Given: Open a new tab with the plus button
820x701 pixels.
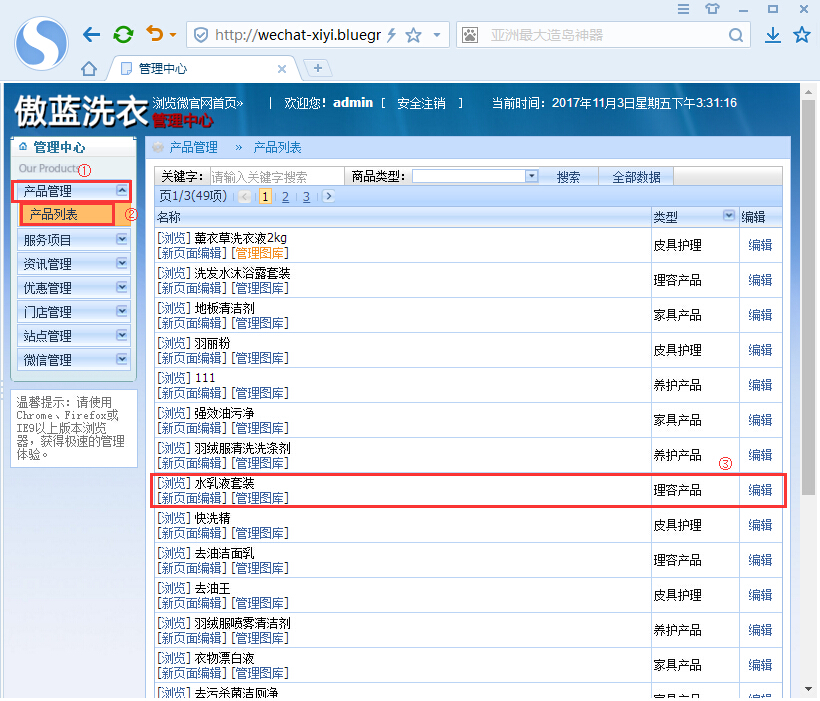Looking at the screenshot, I should coord(317,68).
